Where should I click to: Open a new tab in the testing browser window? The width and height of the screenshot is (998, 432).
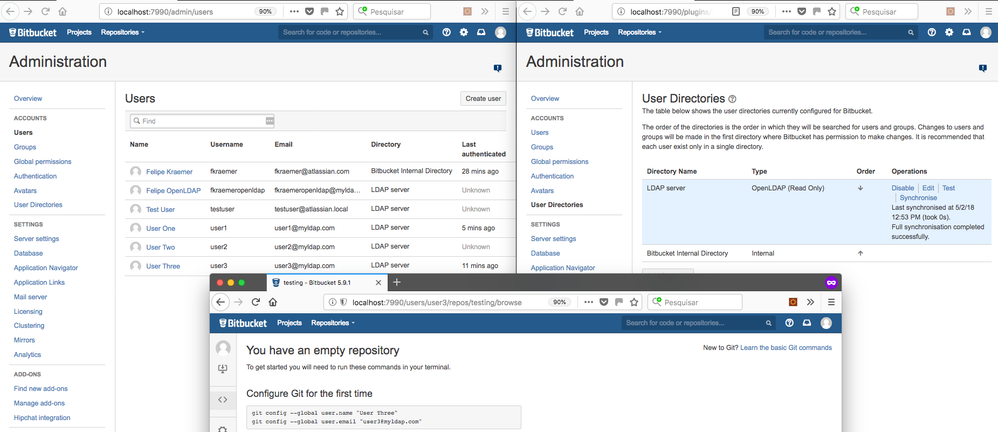pyautogui.click(x=397, y=282)
